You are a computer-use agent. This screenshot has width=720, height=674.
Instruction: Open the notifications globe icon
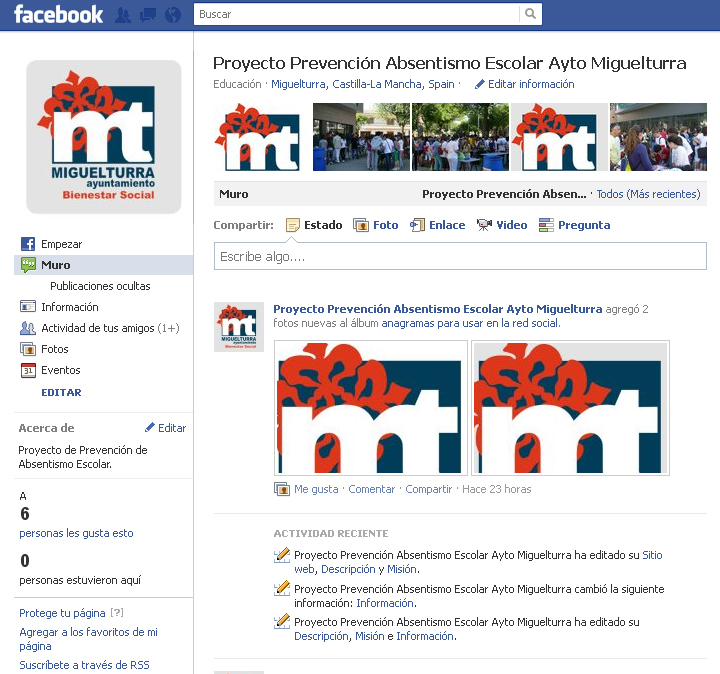click(x=173, y=15)
